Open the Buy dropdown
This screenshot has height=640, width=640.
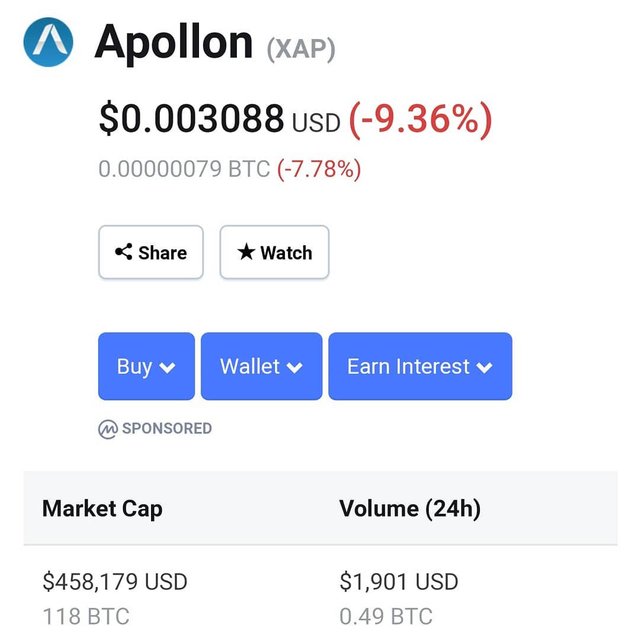click(x=146, y=366)
